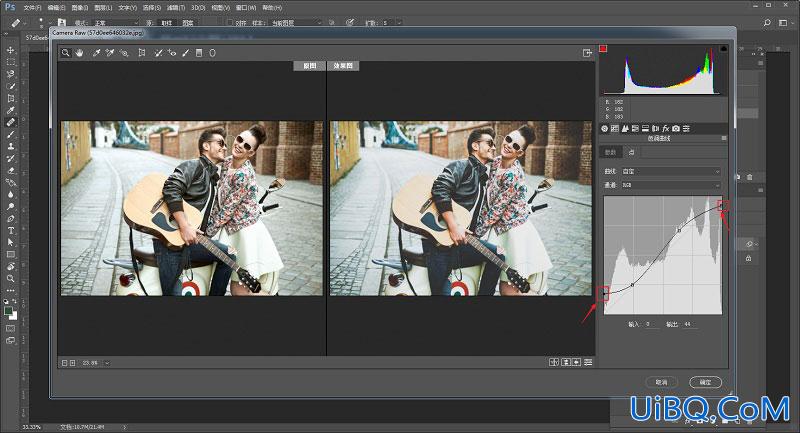
Task: Select the Transform tool in Camera Raw
Action: coord(142,53)
